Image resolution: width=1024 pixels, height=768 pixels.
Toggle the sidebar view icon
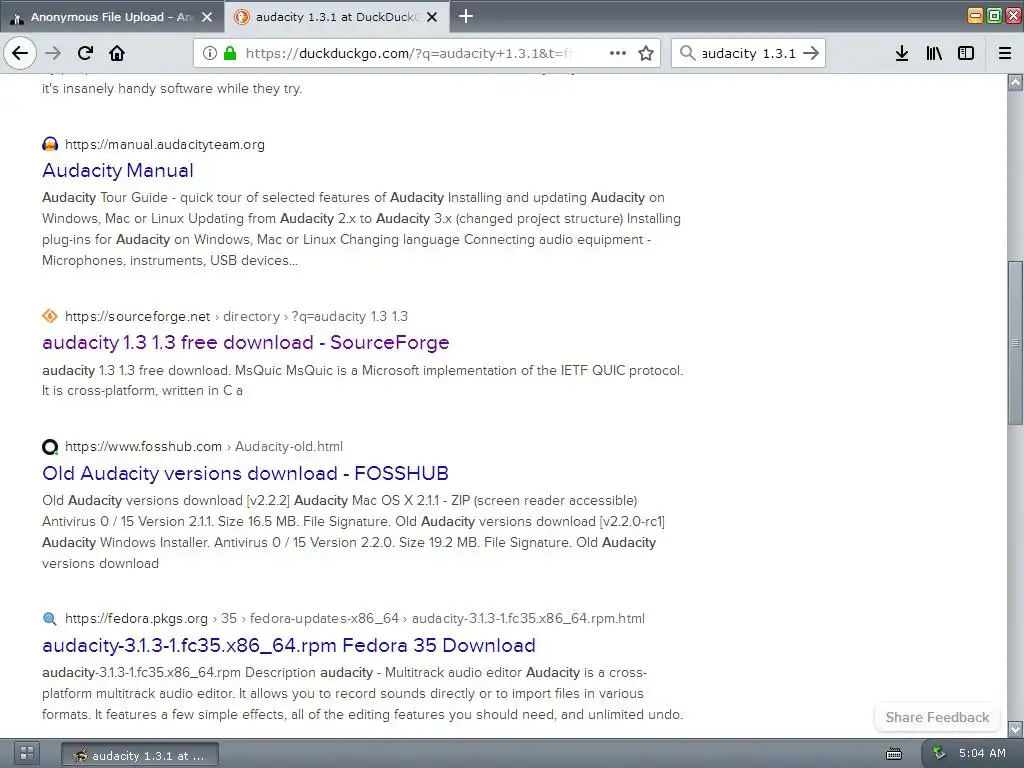click(x=966, y=53)
